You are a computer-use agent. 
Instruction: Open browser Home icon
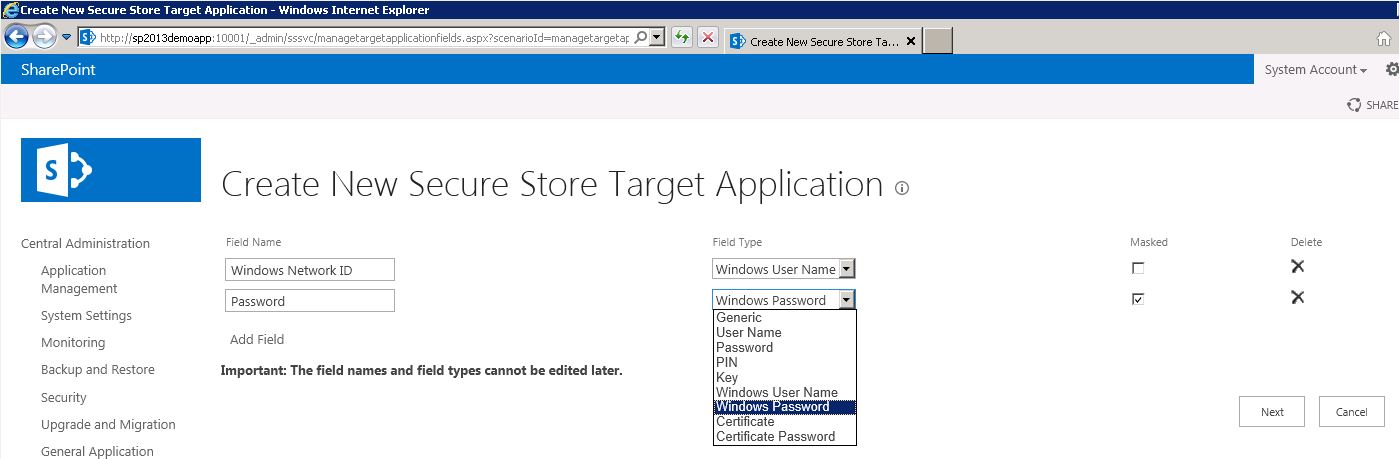tap(1384, 38)
